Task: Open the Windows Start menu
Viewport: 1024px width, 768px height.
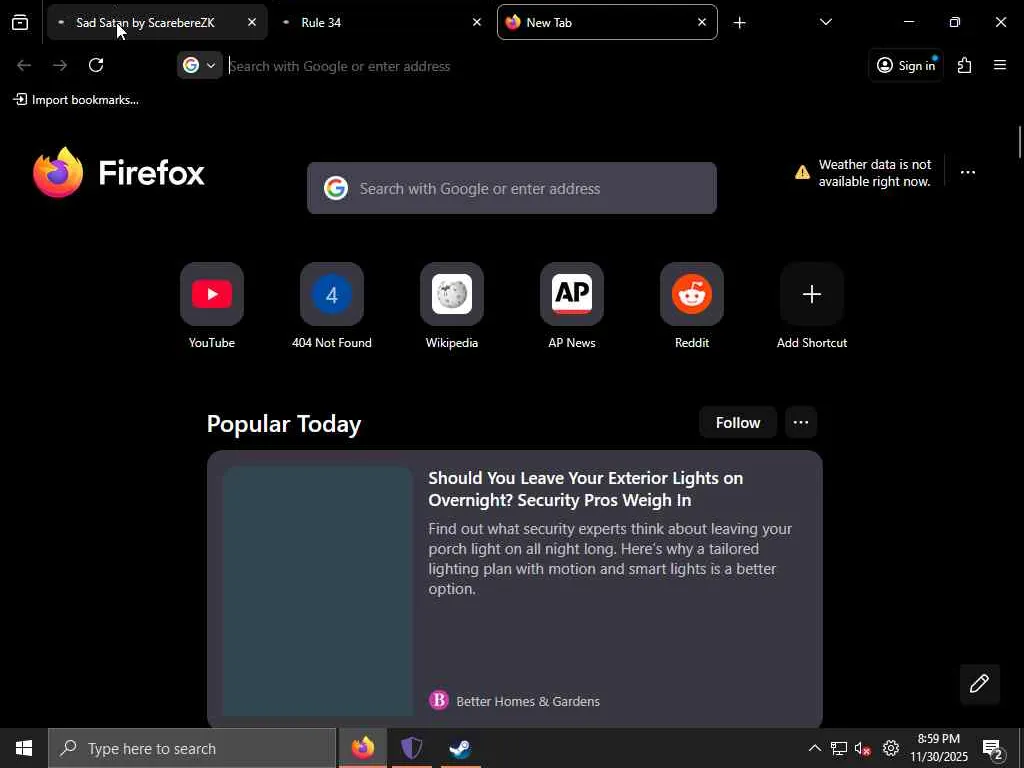Action: pos(24,748)
